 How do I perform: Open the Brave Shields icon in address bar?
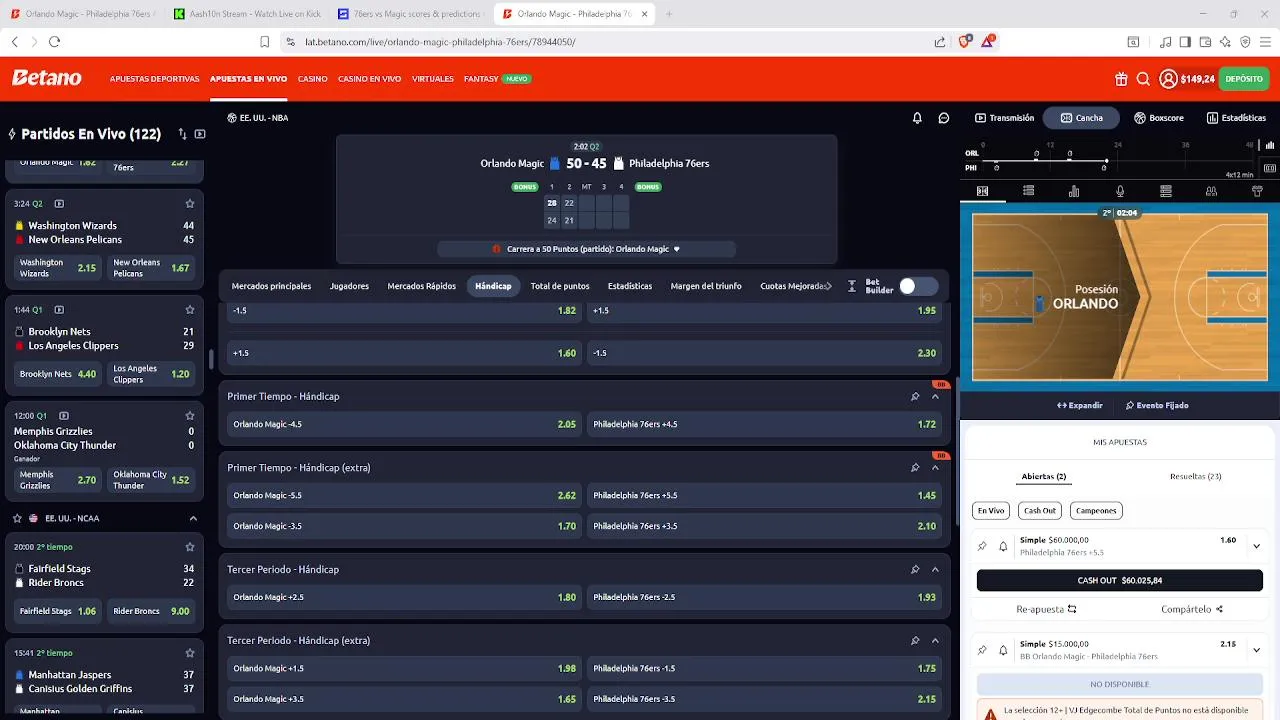click(965, 42)
